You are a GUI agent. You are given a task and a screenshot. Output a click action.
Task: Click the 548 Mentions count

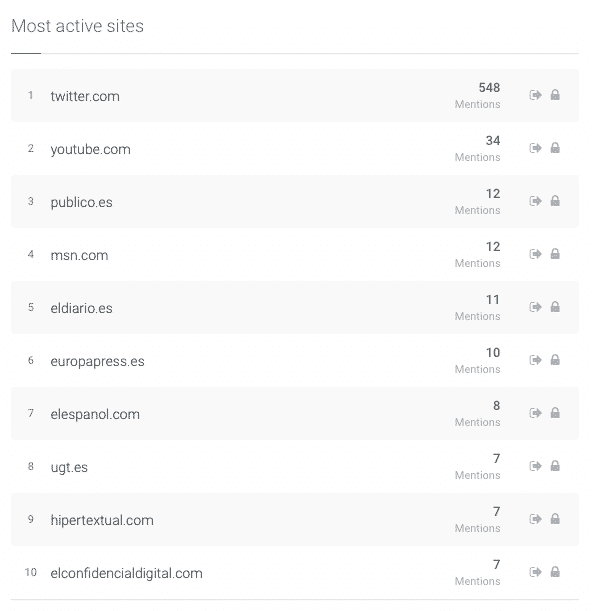click(477, 95)
